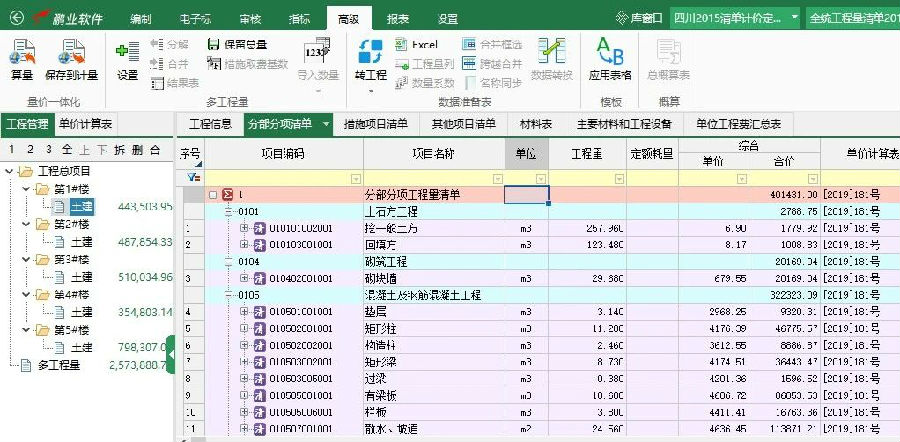Click the 算量 calculator icon
900x442 pixels.
click(x=22, y=52)
